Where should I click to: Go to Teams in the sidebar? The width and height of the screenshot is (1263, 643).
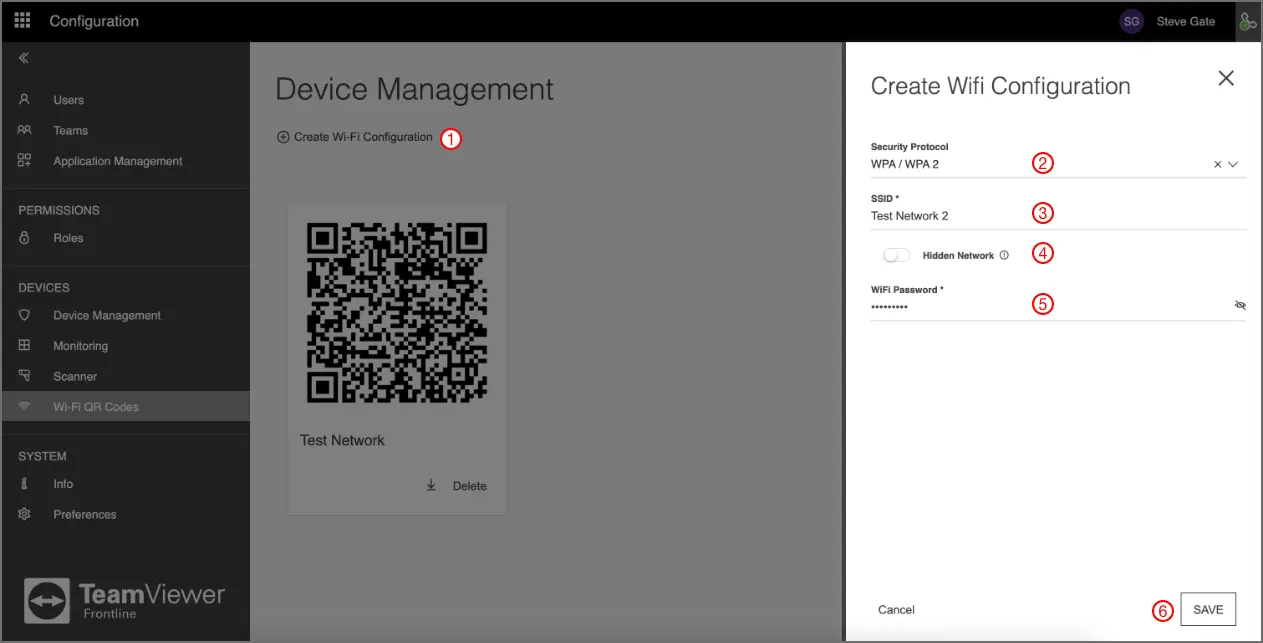point(70,130)
